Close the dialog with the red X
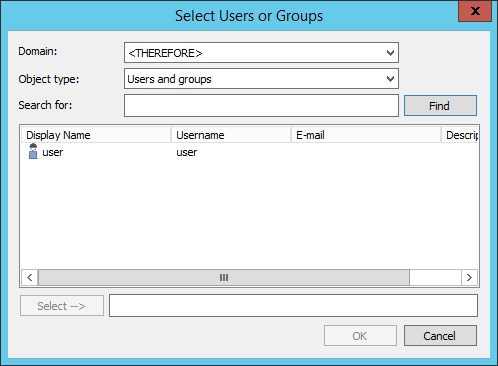This screenshot has height=366, width=498. 475,11
